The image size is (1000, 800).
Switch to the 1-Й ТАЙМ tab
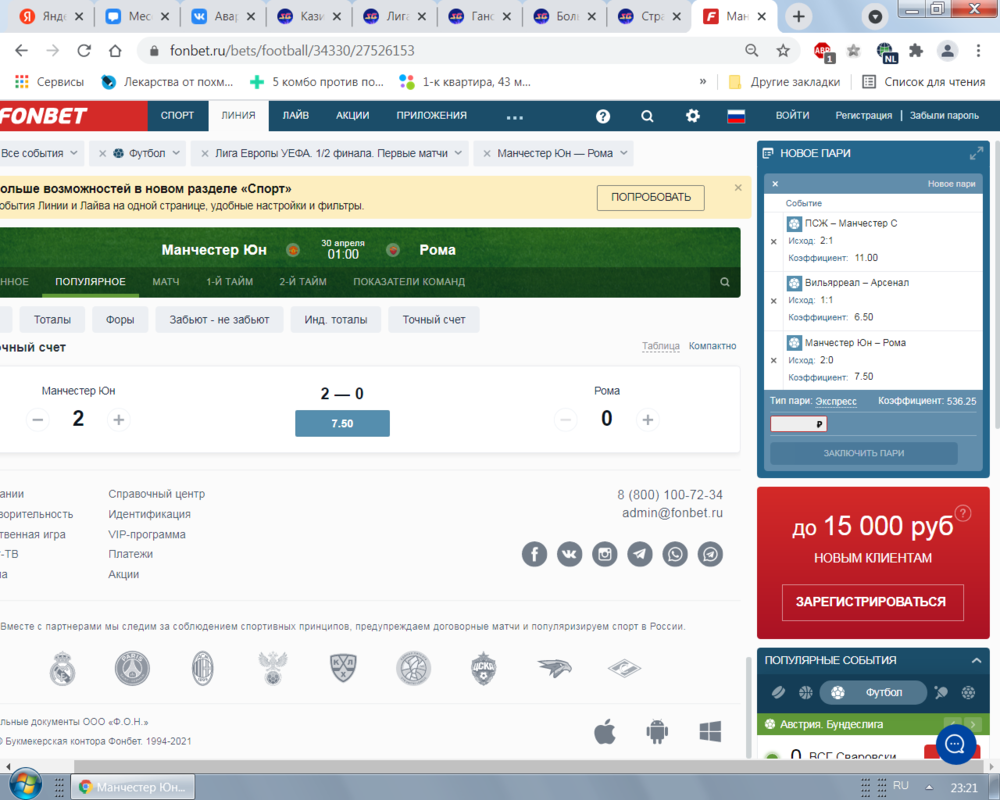click(x=230, y=281)
